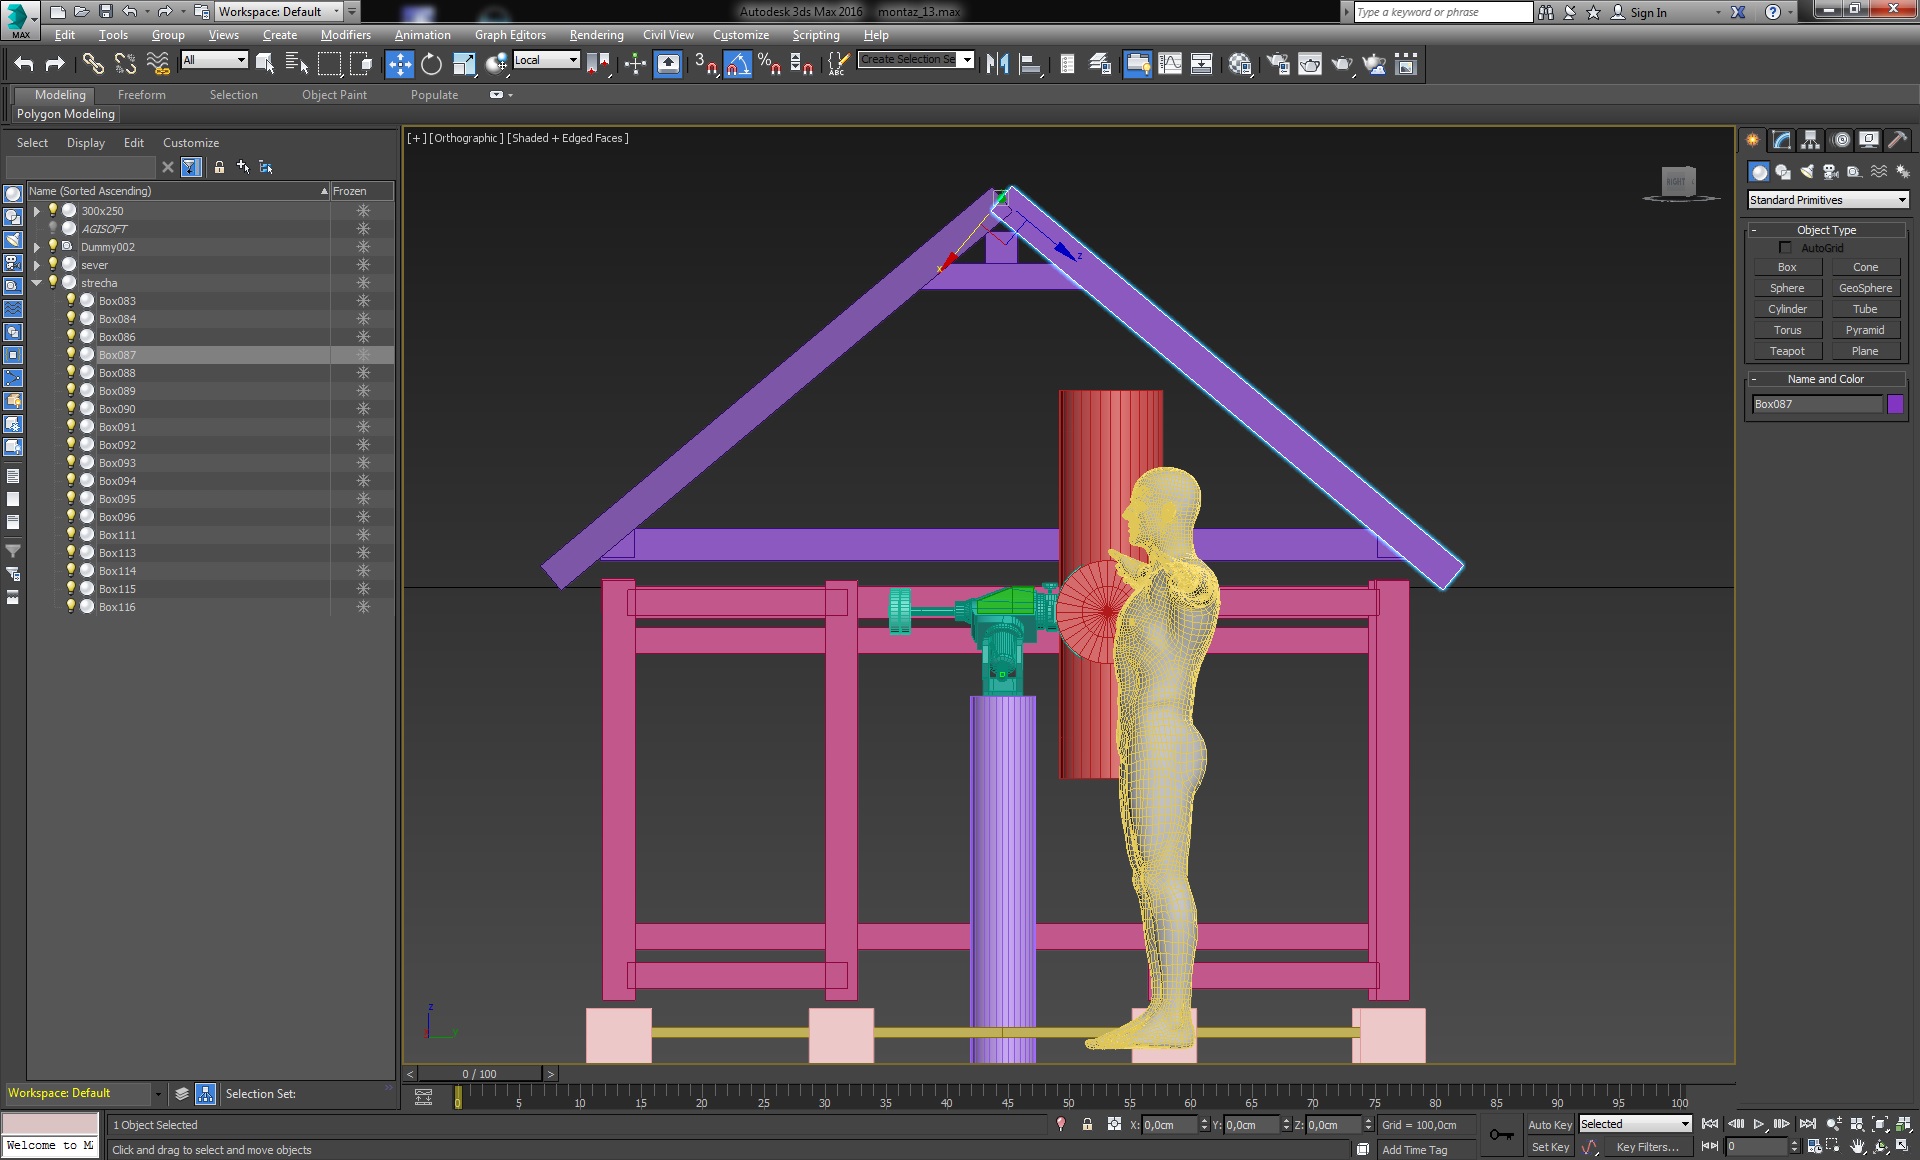Toggle visibility bulb of the sever layer
The width and height of the screenshot is (1920, 1160).
click(53, 264)
